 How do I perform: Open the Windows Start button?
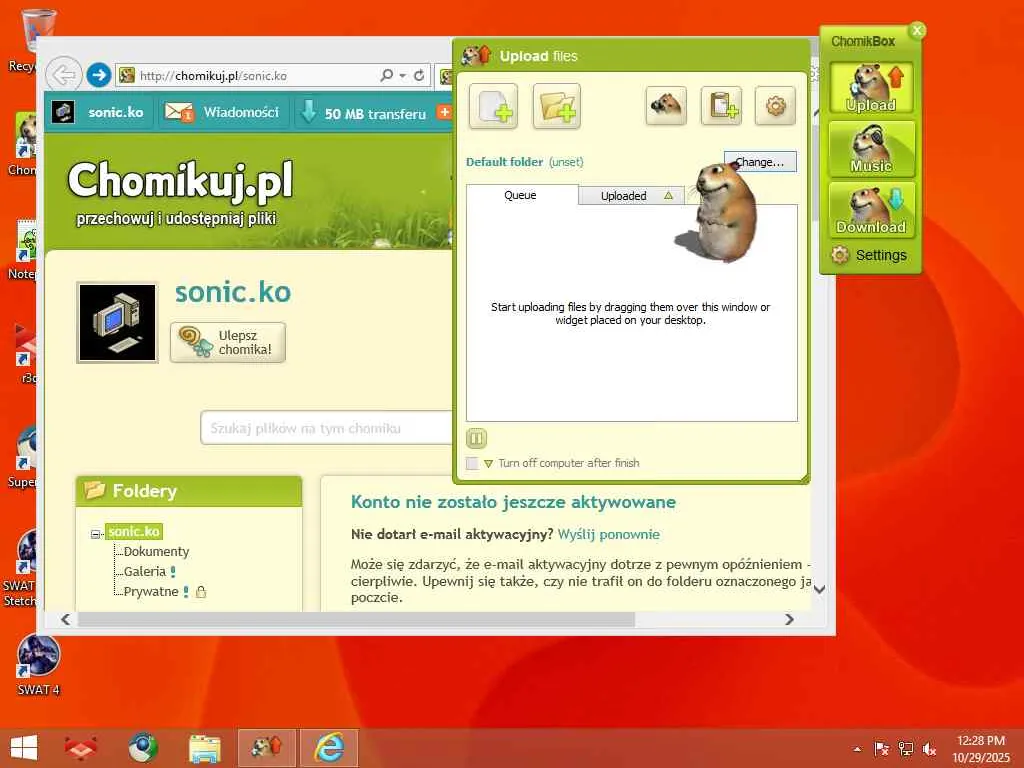pyautogui.click(x=24, y=748)
